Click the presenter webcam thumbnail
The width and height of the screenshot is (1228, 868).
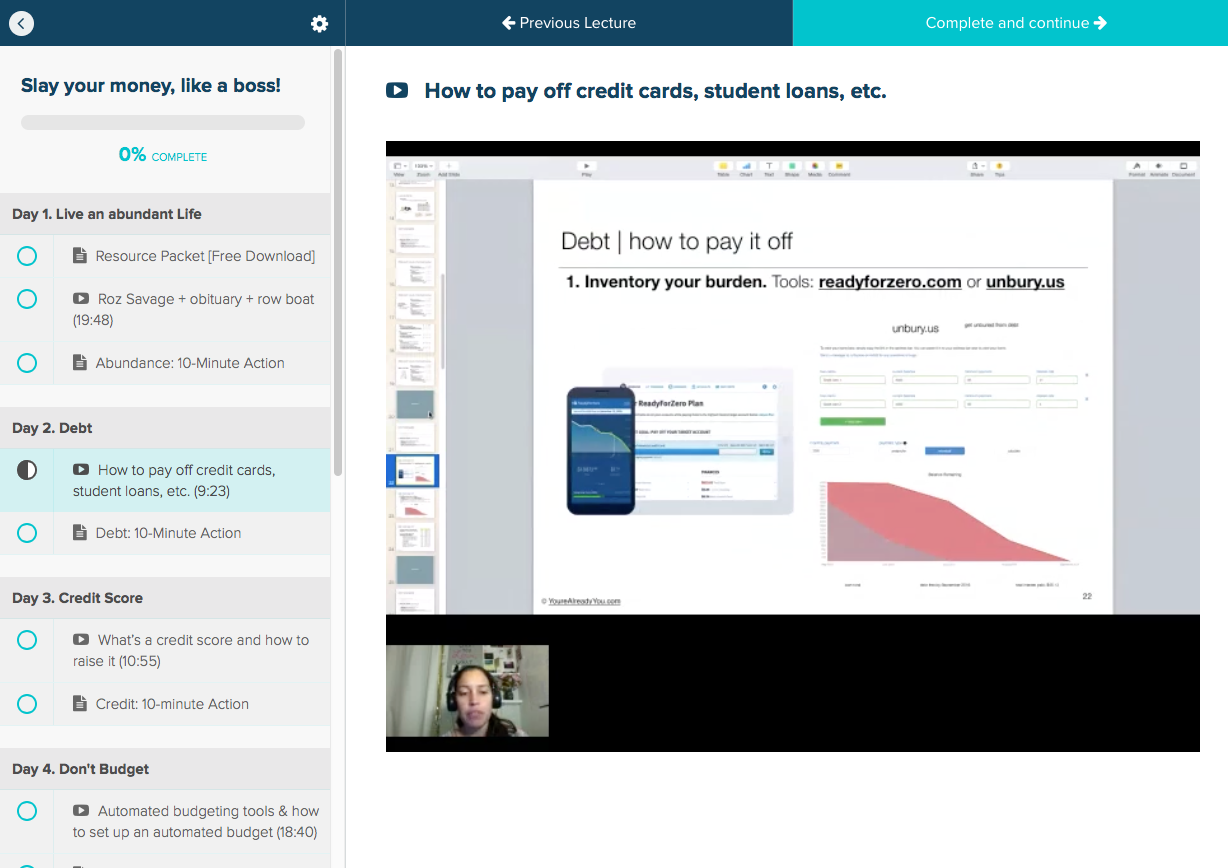[467, 691]
